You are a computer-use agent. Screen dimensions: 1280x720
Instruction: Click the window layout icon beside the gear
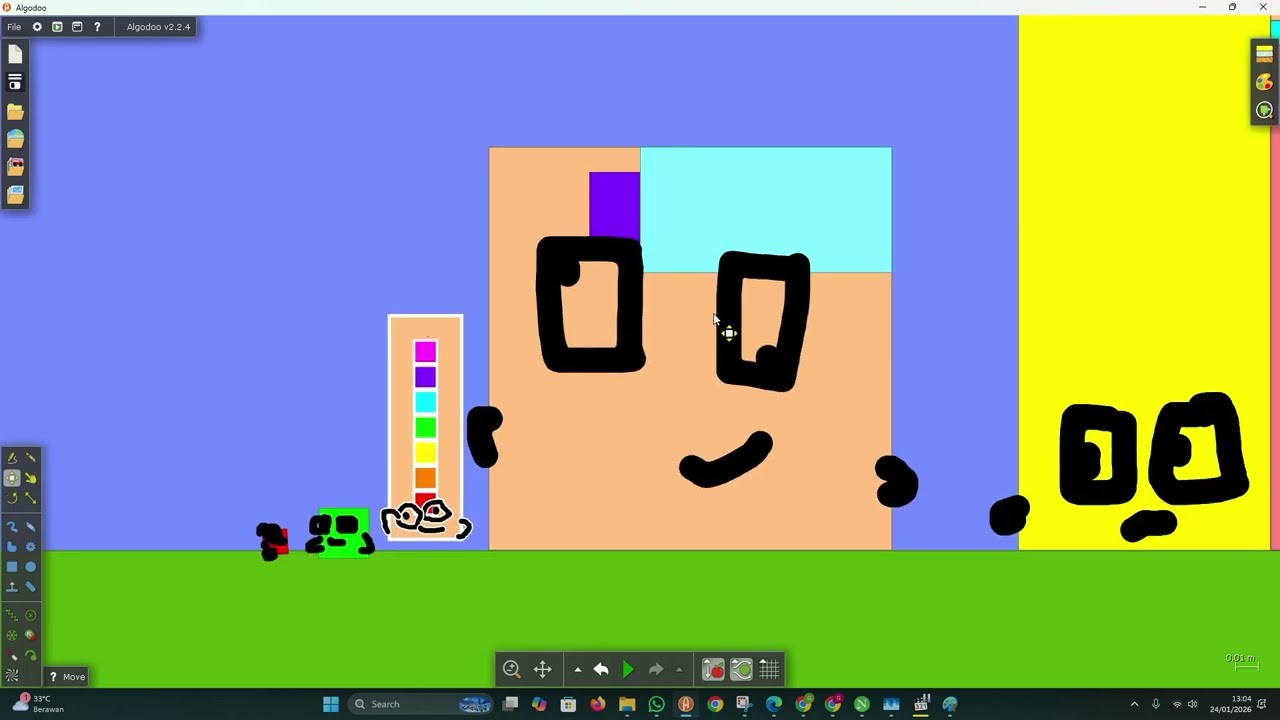(x=57, y=27)
